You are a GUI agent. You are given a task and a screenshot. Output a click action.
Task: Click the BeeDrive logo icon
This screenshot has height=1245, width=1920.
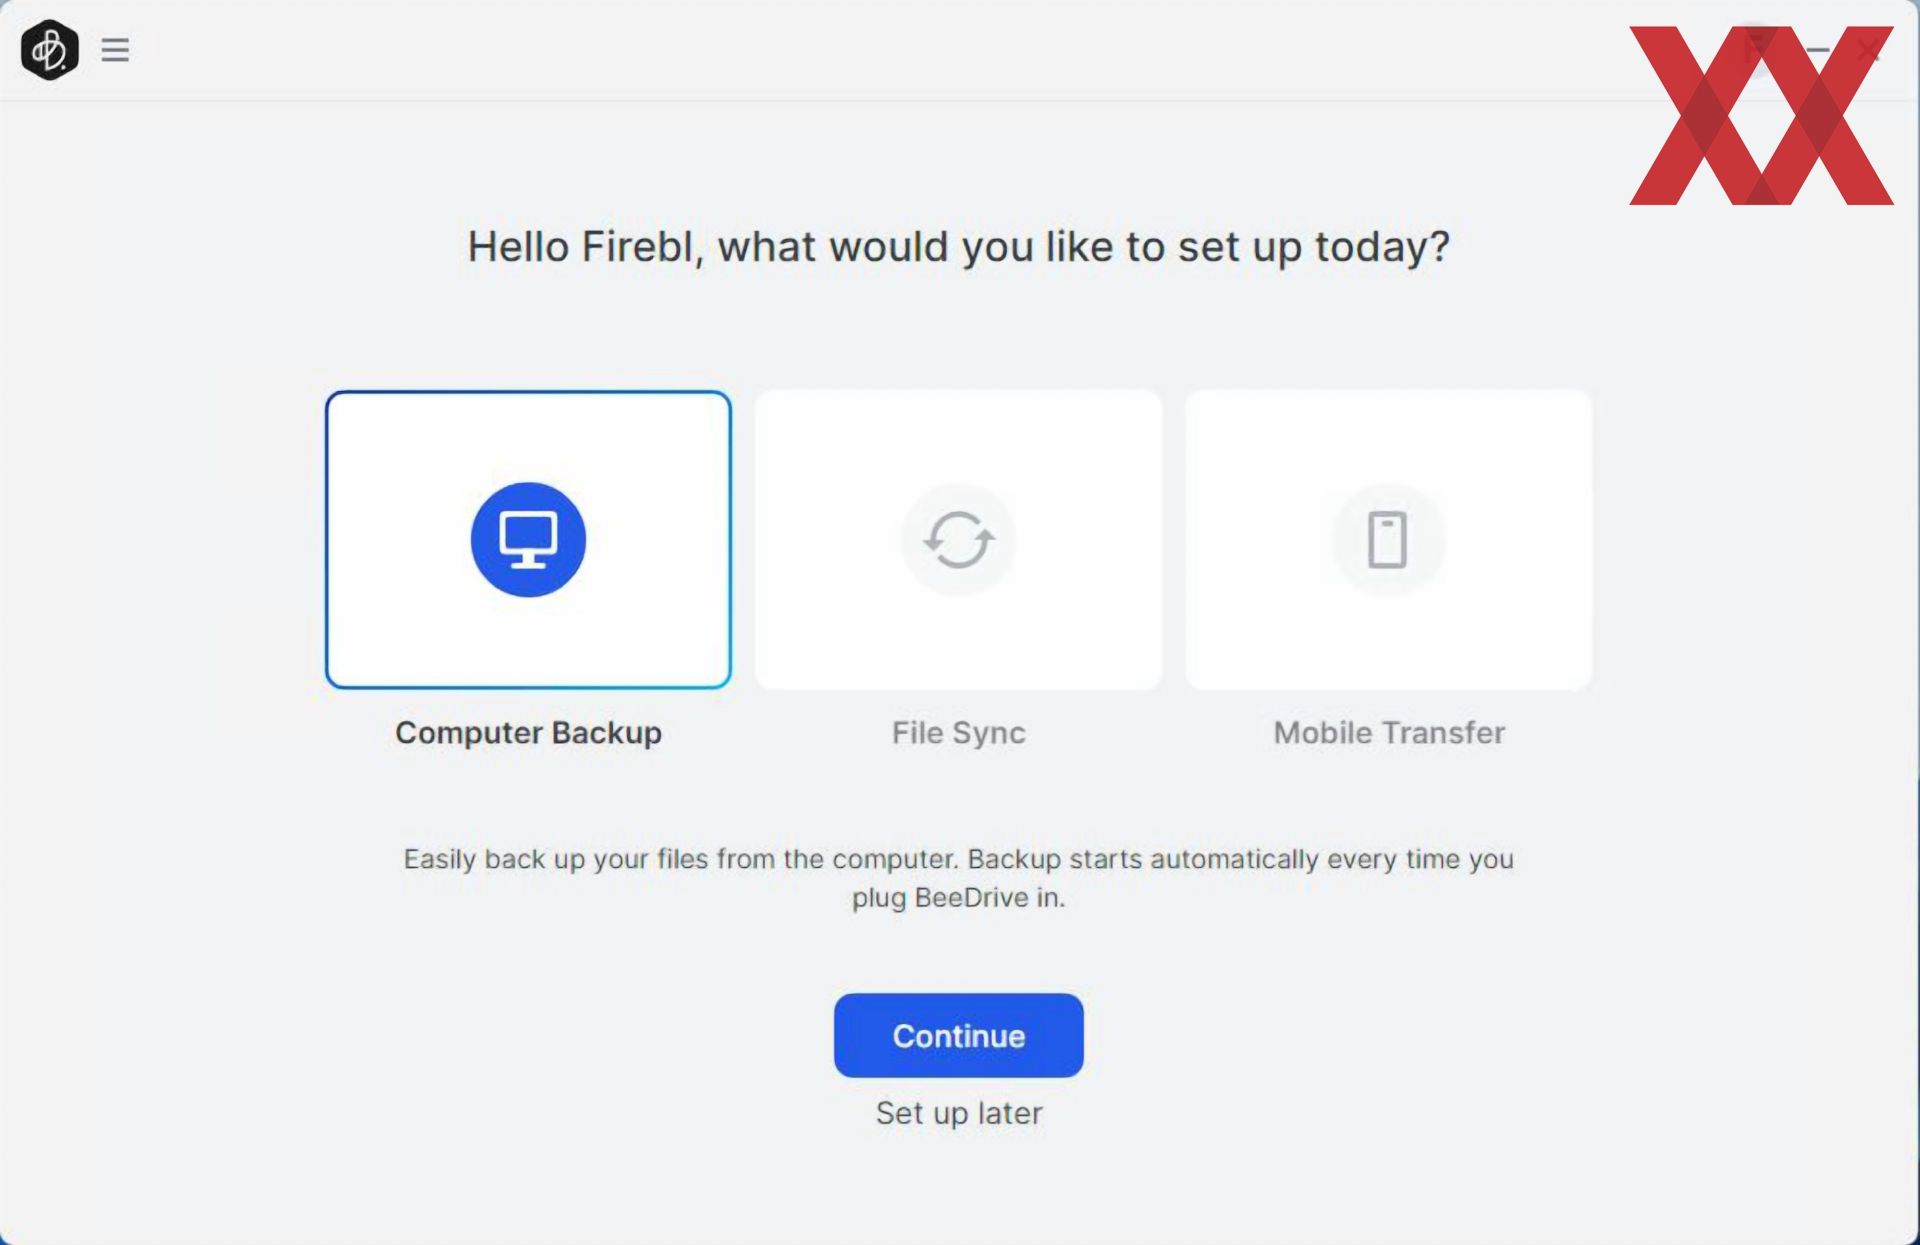tap(49, 50)
